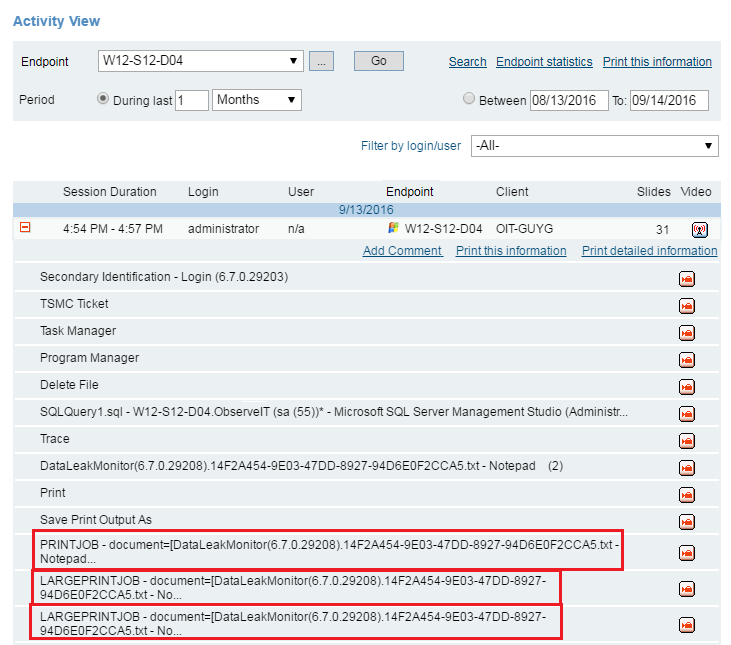Screen dimensions: 731x645
Task: Collapse the 4:54 PM session row
Action: click(x=25, y=228)
